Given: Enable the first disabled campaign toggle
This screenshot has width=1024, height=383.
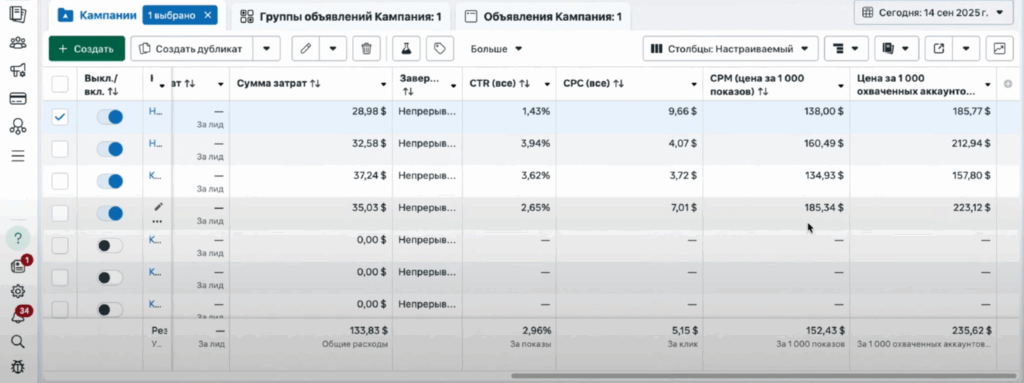Looking at the screenshot, I should [110, 246].
